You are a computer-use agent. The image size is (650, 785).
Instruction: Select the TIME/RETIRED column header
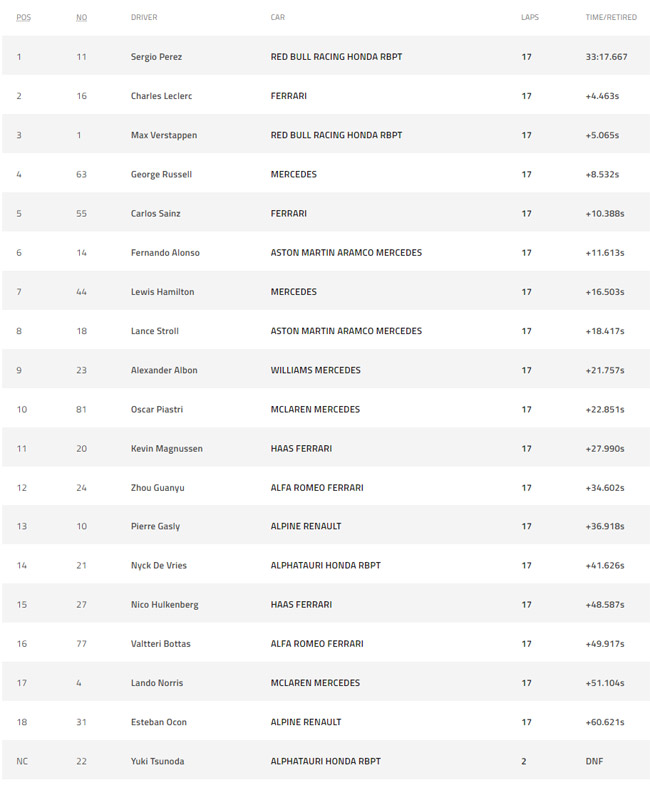pos(611,17)
